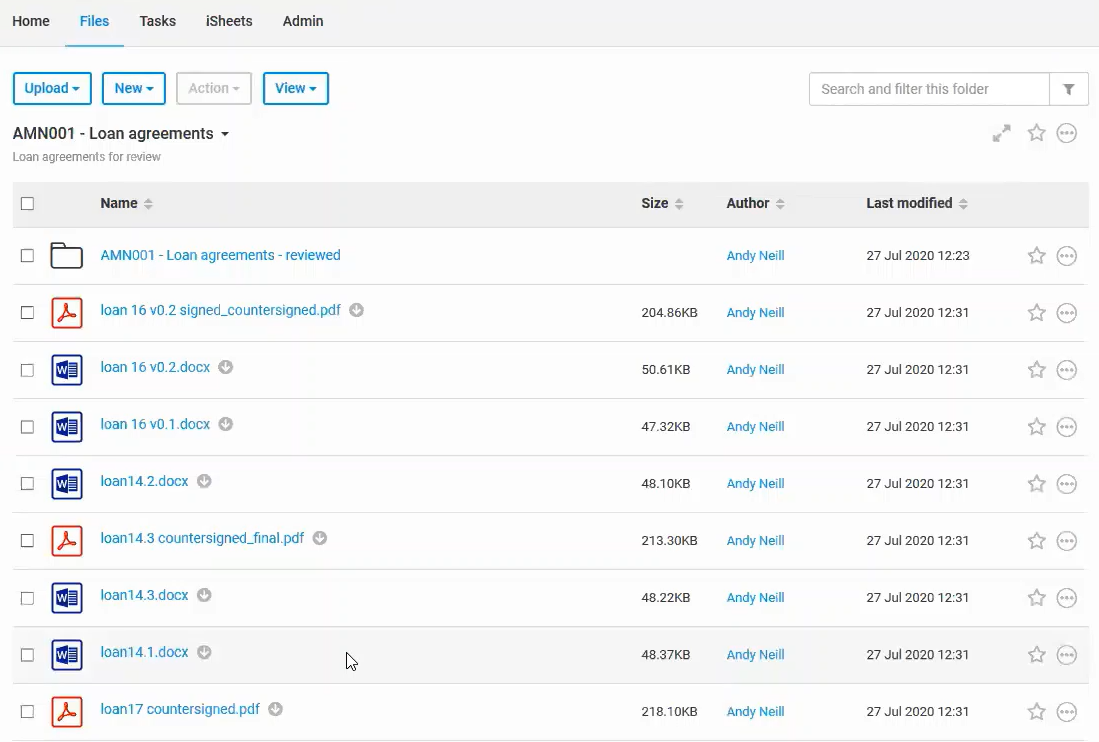Image resolution: width=1099 pixels, height=742 pixels.
Task: Expand folder view with the fullscreen arrows icon
Action: [x=1001, y=133]
